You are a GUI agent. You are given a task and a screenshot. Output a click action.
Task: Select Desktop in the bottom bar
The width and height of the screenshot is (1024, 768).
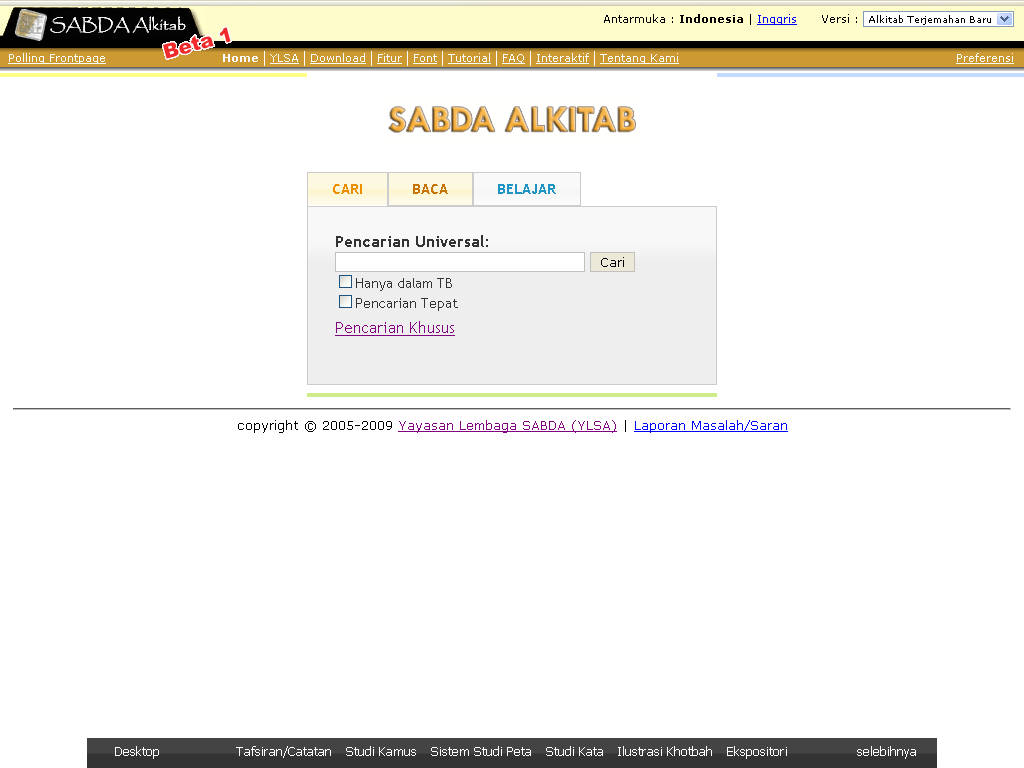pyautogui.click(x=136, y=752)
